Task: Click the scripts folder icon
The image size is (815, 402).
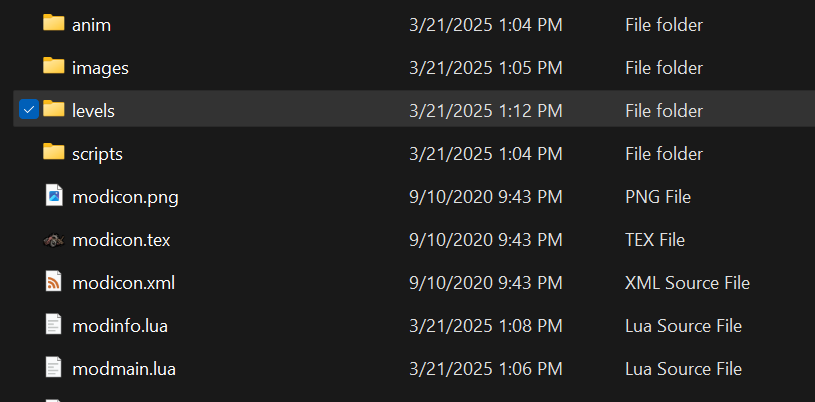Action: (x=54, y=152)
